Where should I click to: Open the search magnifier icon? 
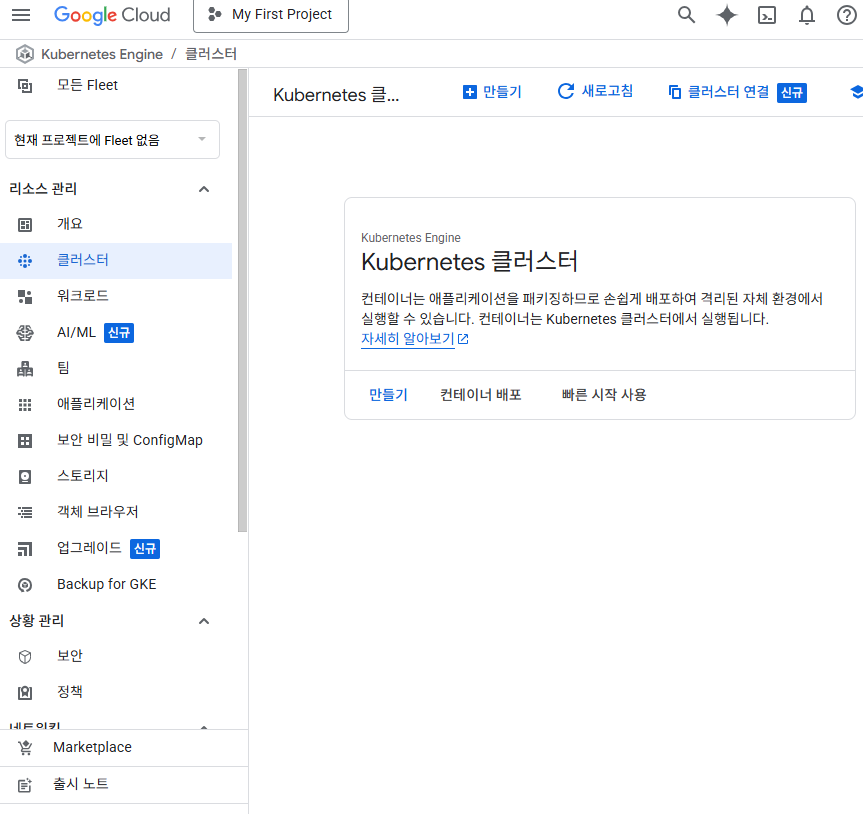[686, 15]
